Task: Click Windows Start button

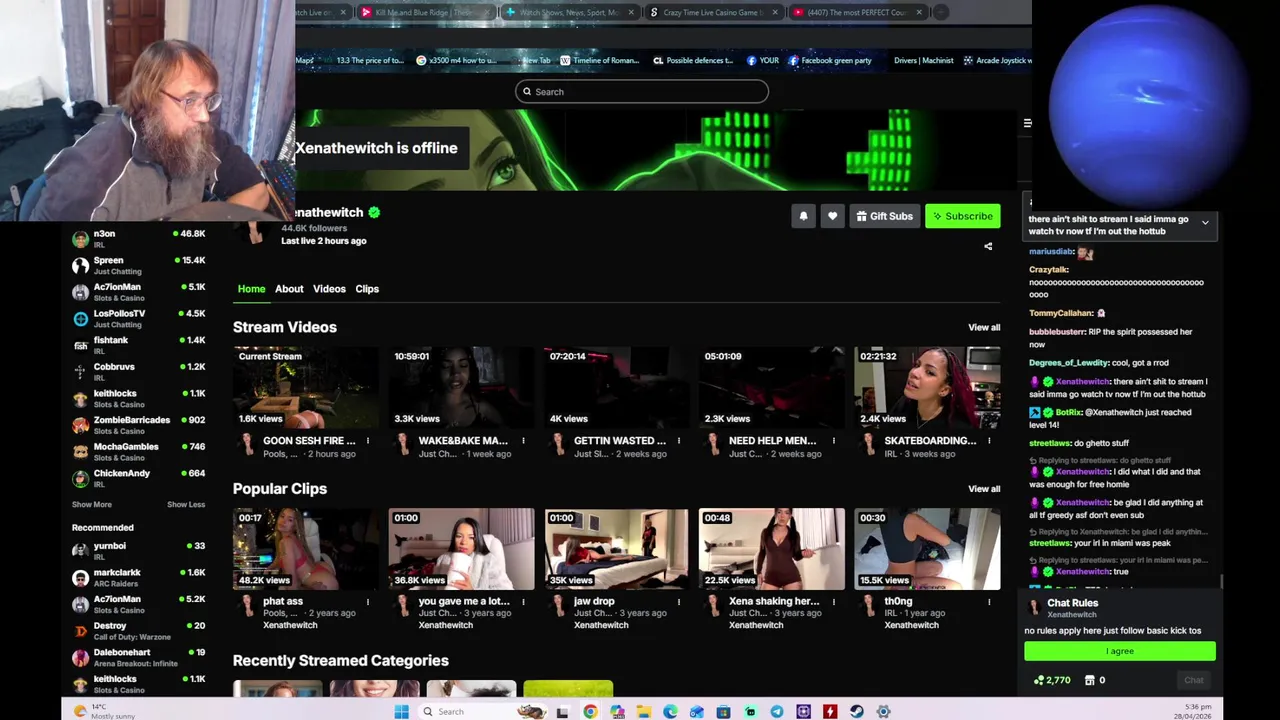Action: pos(401,712)
